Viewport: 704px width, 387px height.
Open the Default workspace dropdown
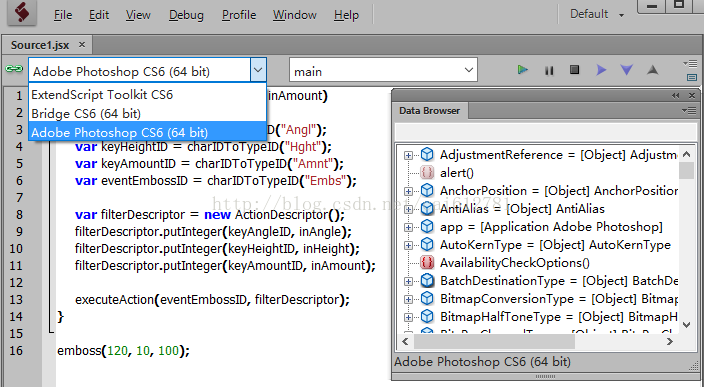coord(597,14)
